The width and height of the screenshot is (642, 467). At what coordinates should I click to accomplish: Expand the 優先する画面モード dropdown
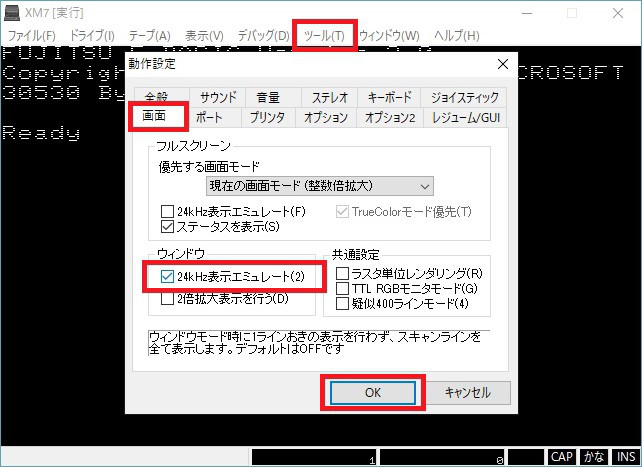319,186
